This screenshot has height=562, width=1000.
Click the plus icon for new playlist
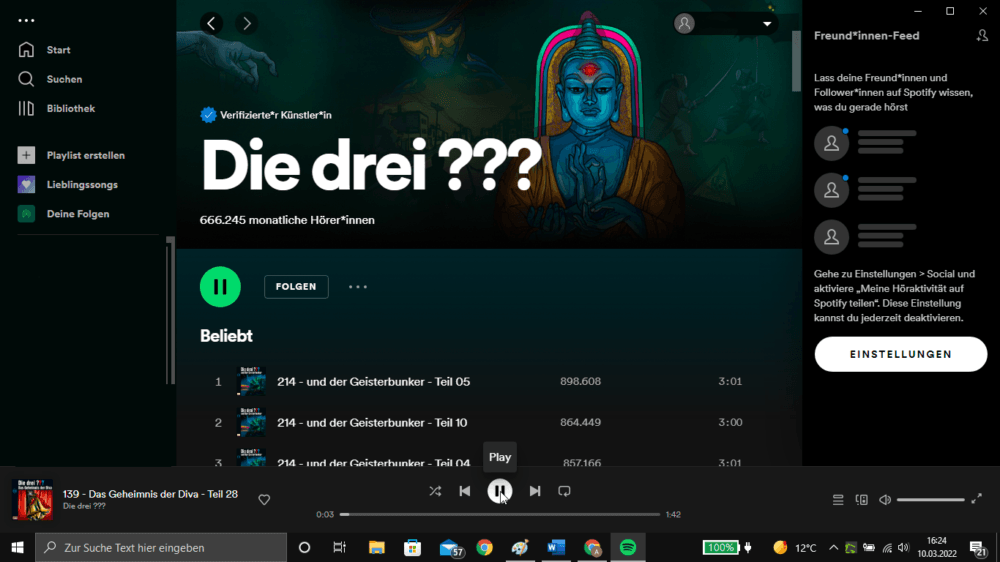pyautogui.click(x=26, y=155)
